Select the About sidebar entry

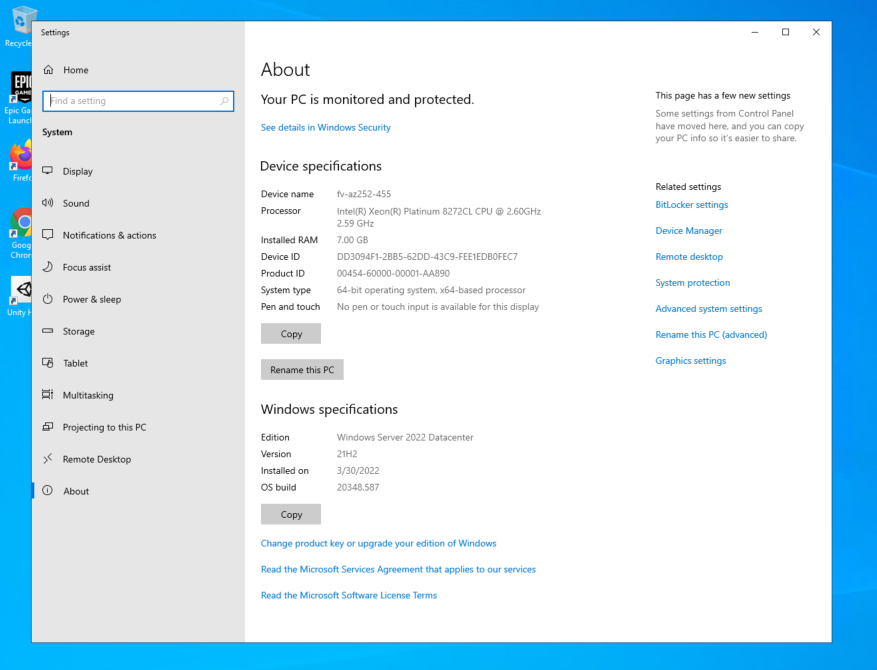click(x=138, y=490)
